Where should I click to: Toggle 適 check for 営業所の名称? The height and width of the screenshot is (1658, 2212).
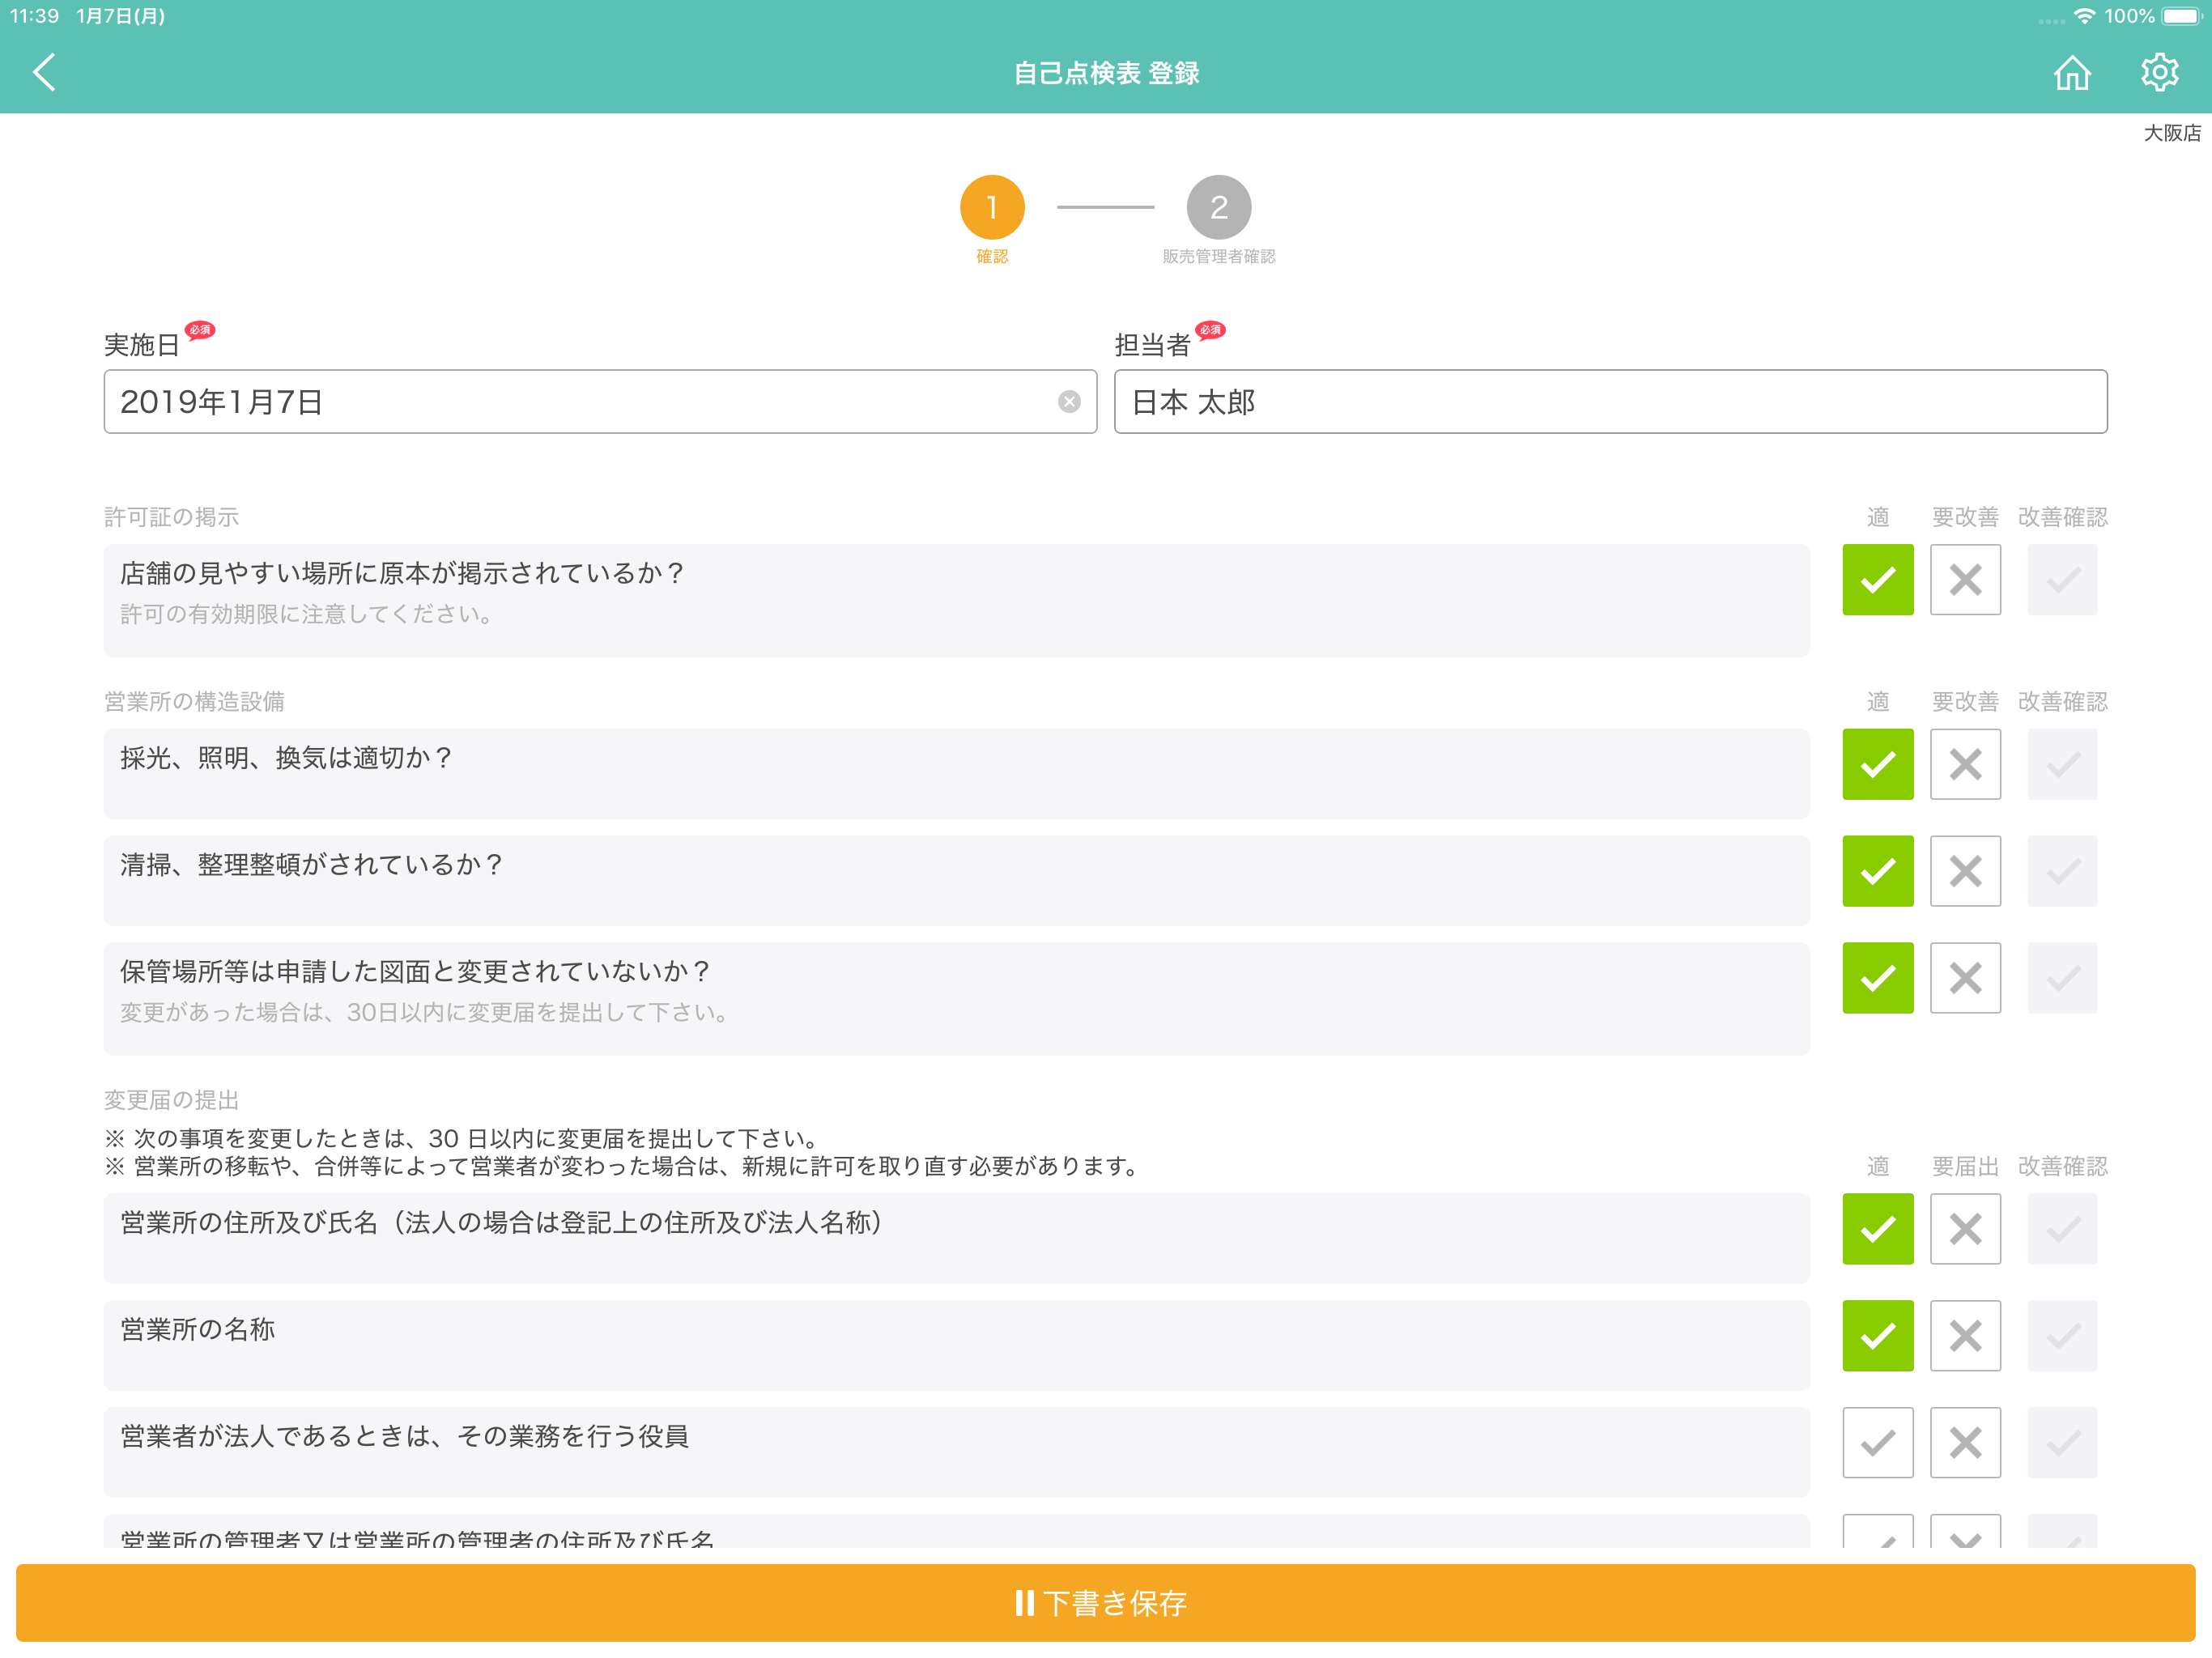[1877, 1335]
